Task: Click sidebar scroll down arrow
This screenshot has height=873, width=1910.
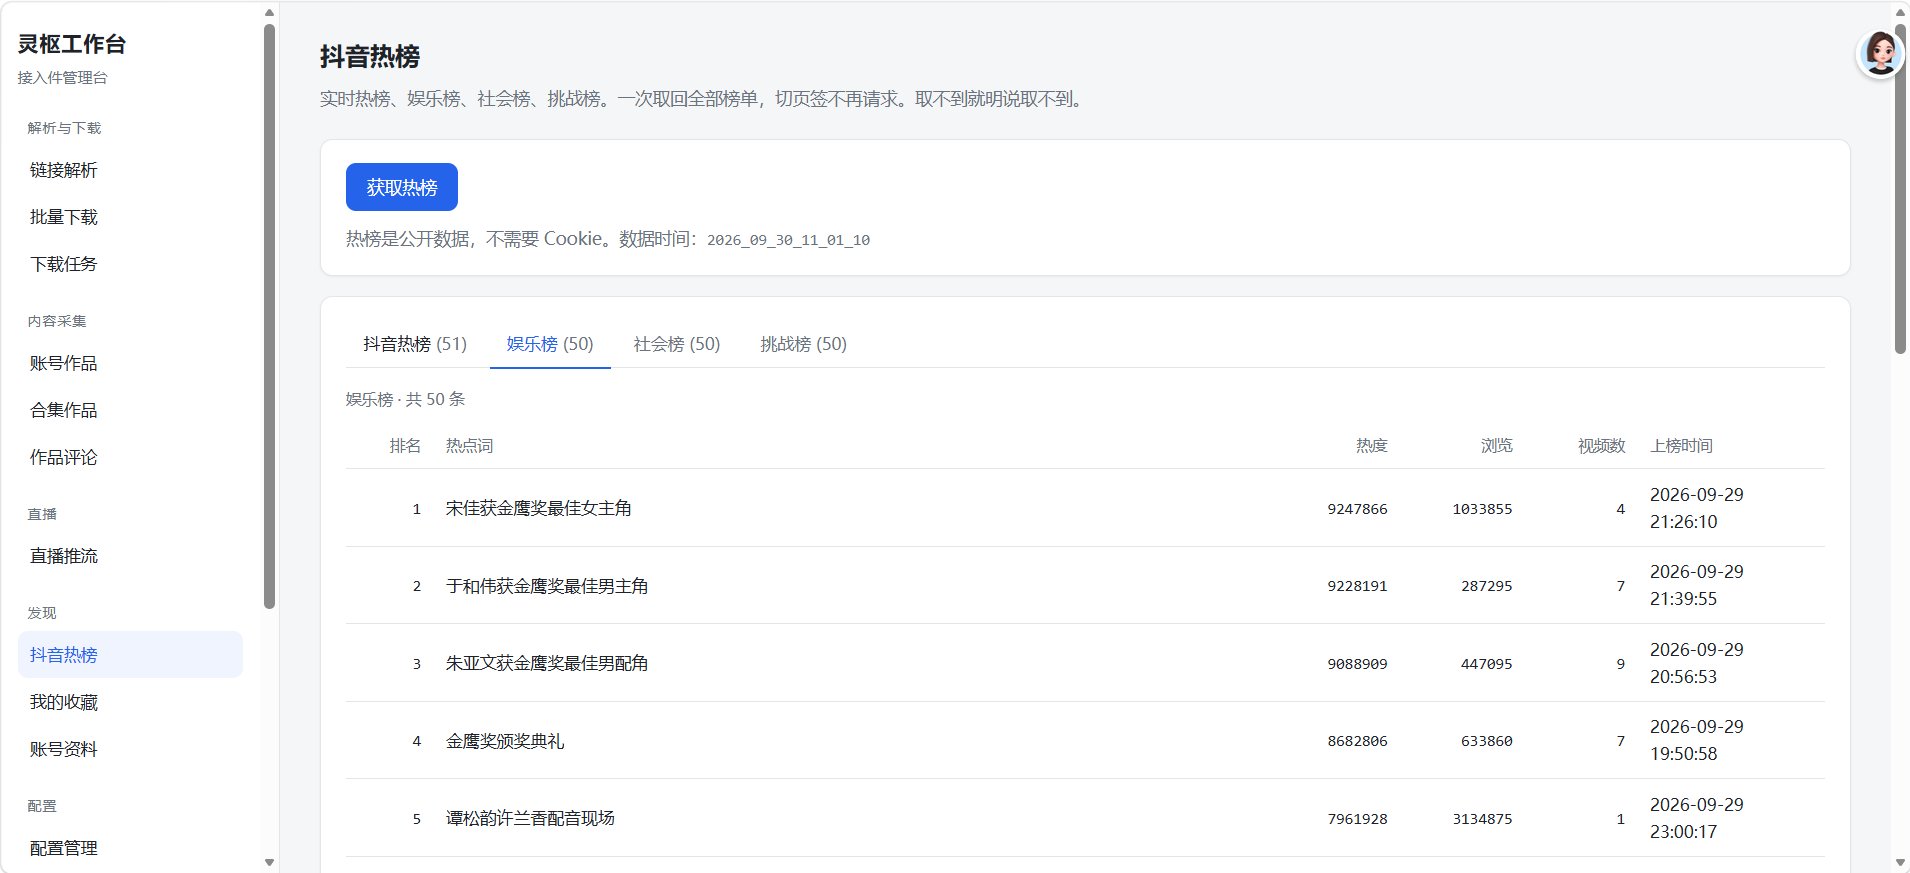Action: click(269, 862)
